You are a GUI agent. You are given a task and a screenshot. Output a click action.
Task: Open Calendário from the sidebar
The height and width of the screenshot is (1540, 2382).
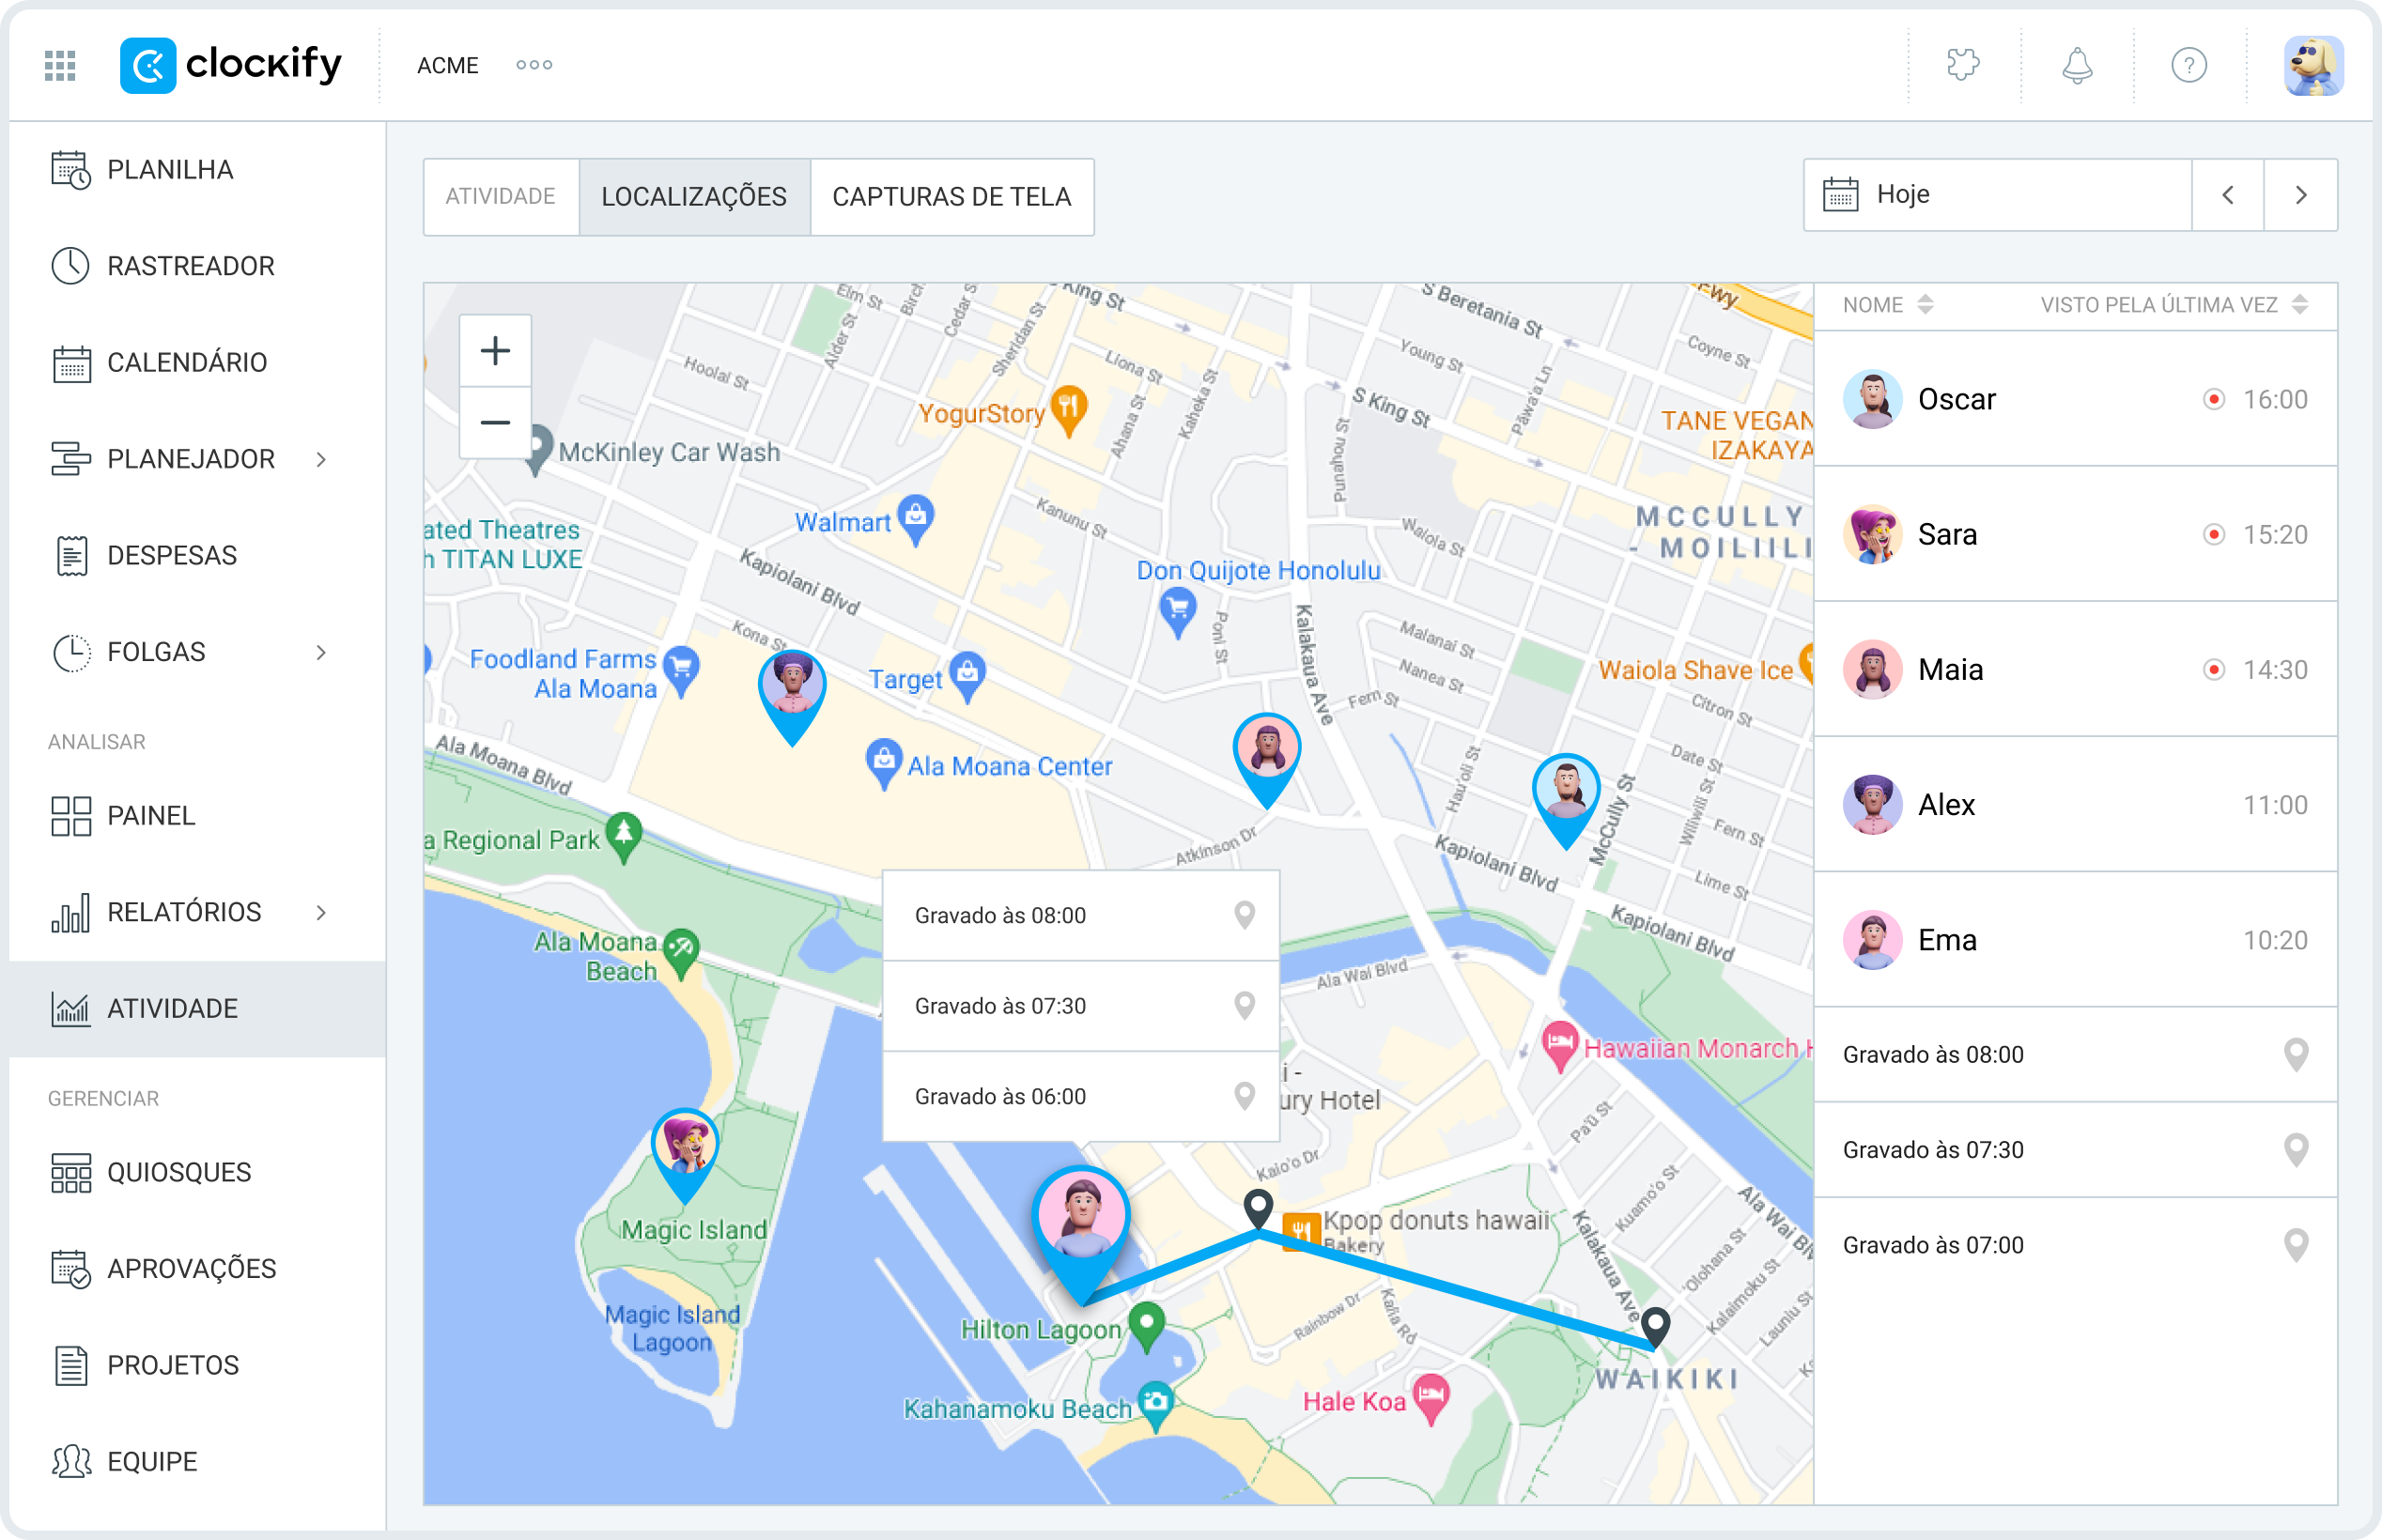(x=186, y=362)
